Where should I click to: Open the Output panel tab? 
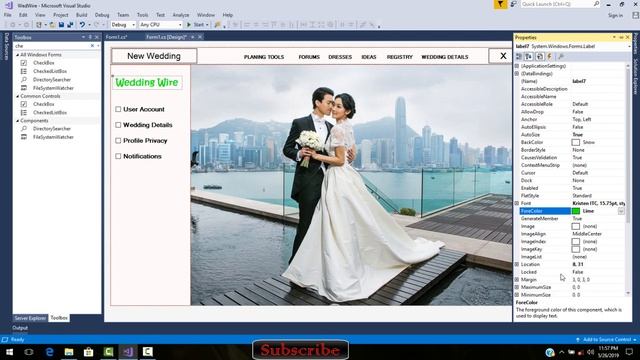pyautogui.click(x=20, y=328)
